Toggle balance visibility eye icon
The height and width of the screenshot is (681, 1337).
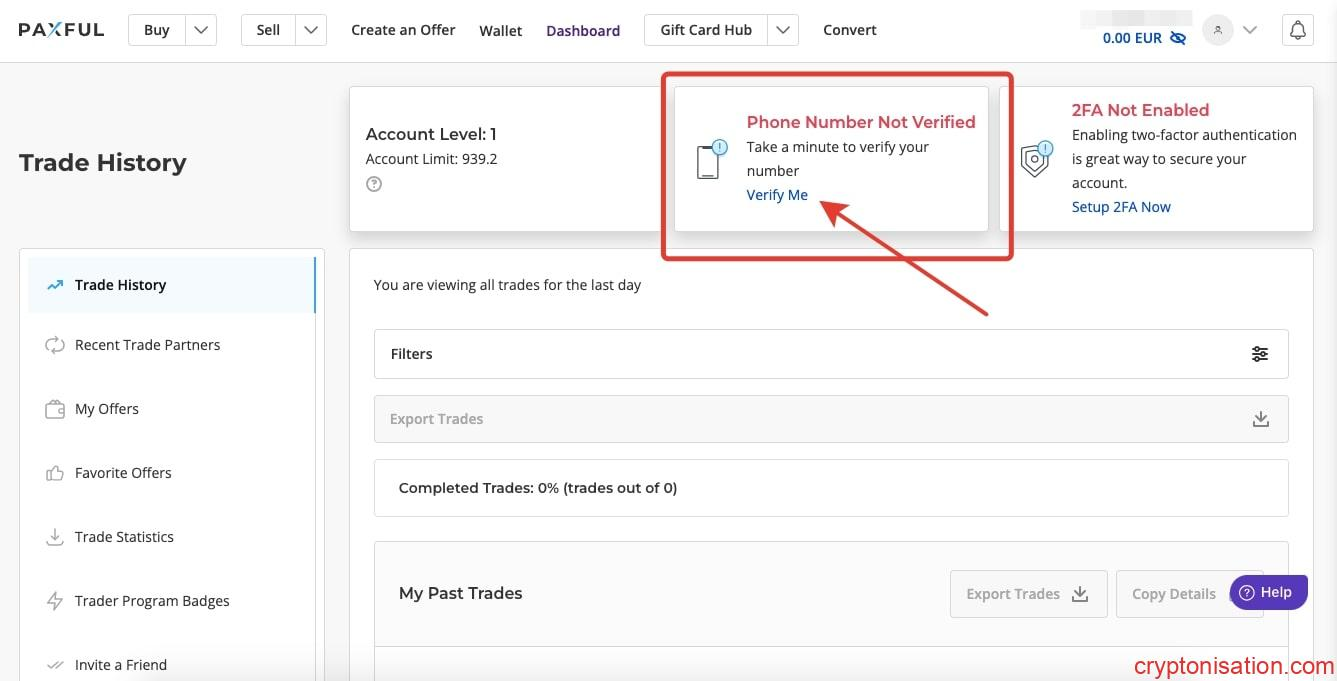1178,38
